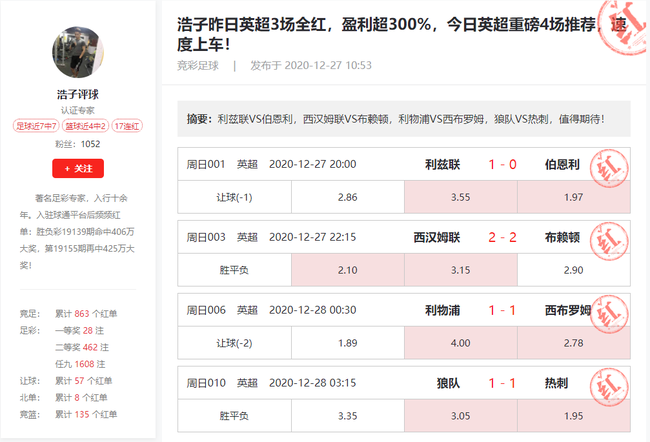Screen dimensions: 650x442
Task: Select odds 1.89 in 利物浦 match
Action: [x=347, y=343]
